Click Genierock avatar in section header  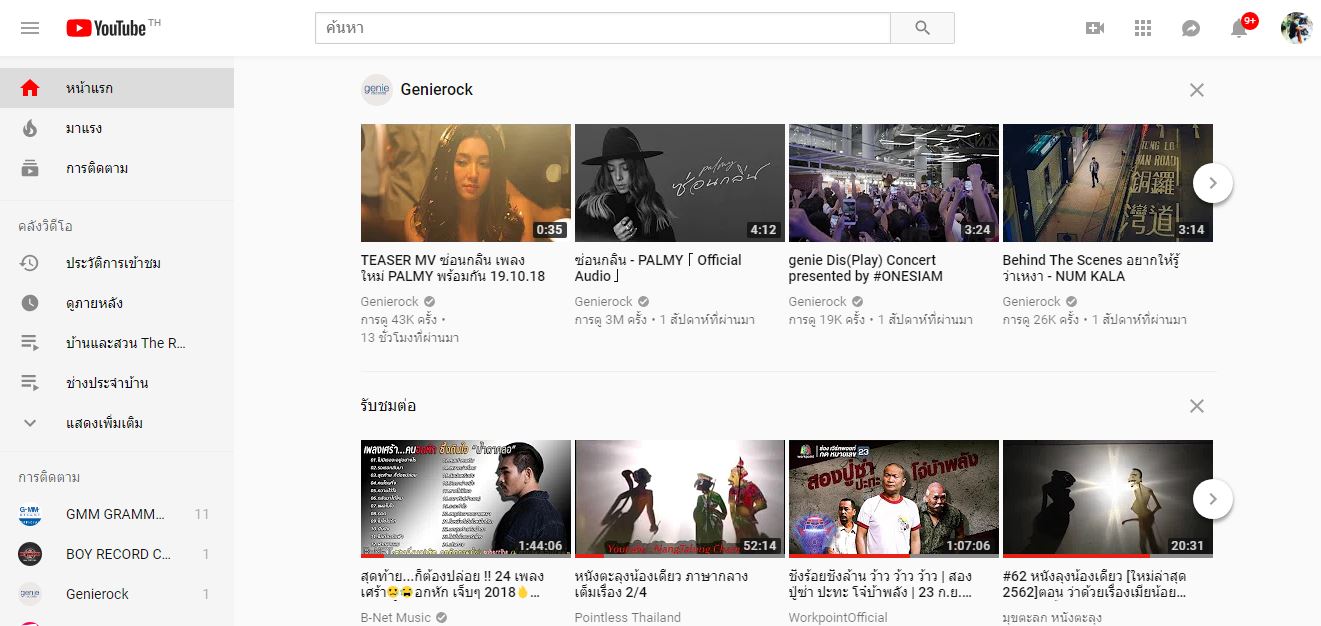point(377,89)
